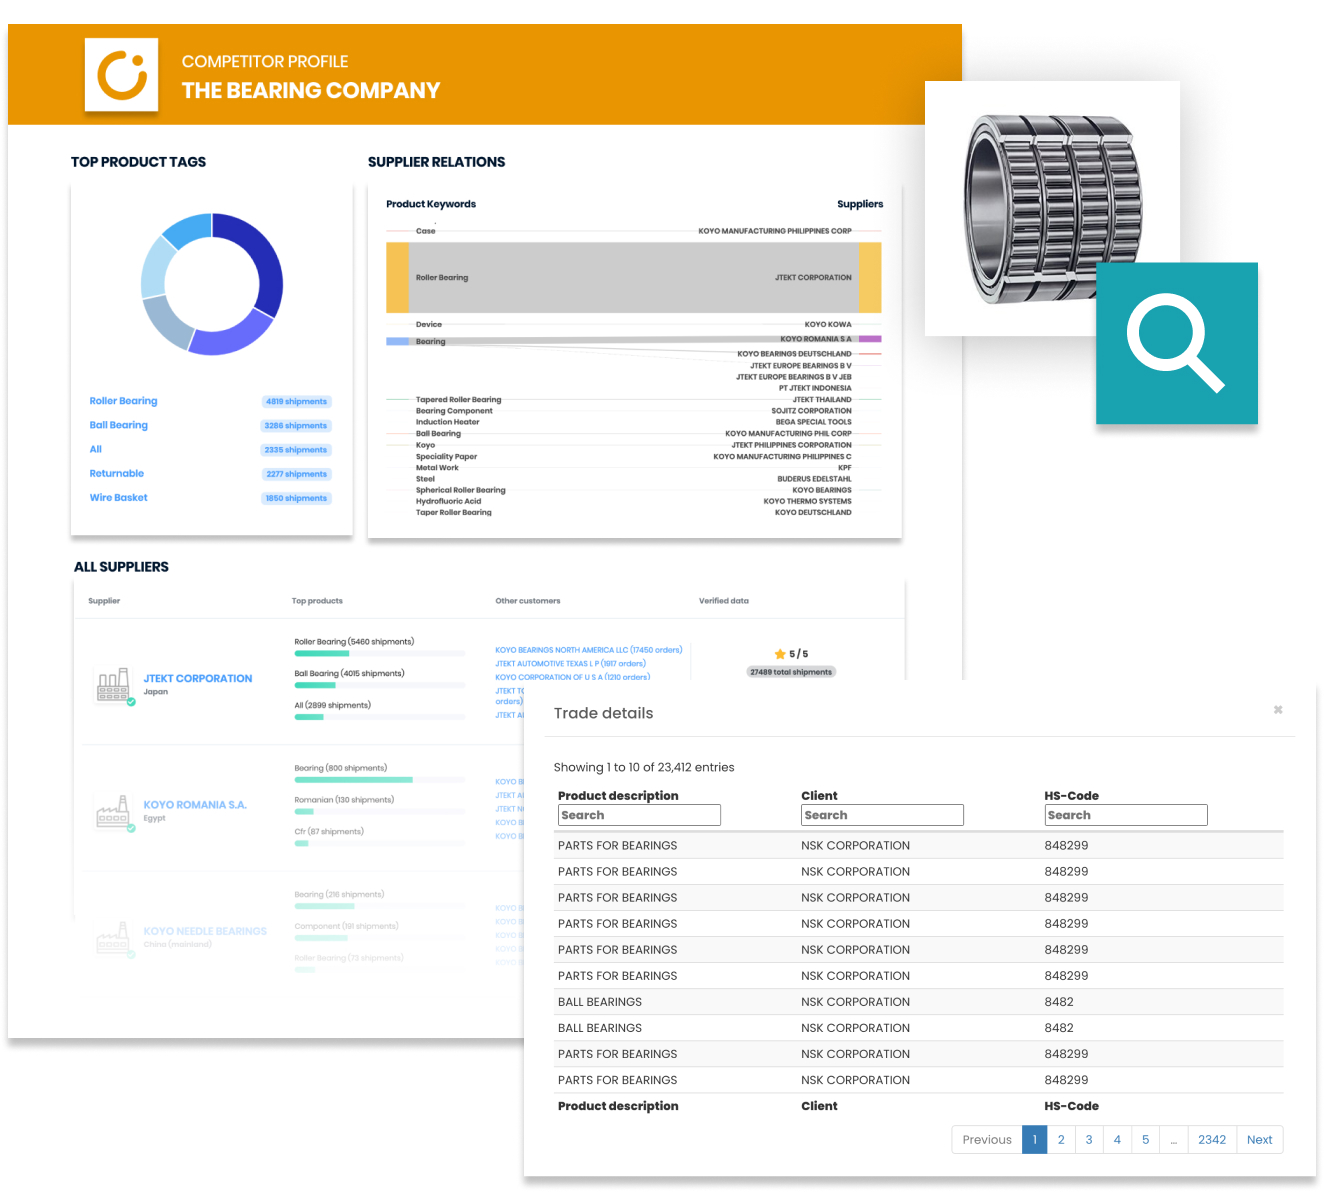
Task: Open the Ball Bearing product tag
Action: click(118, 425)
